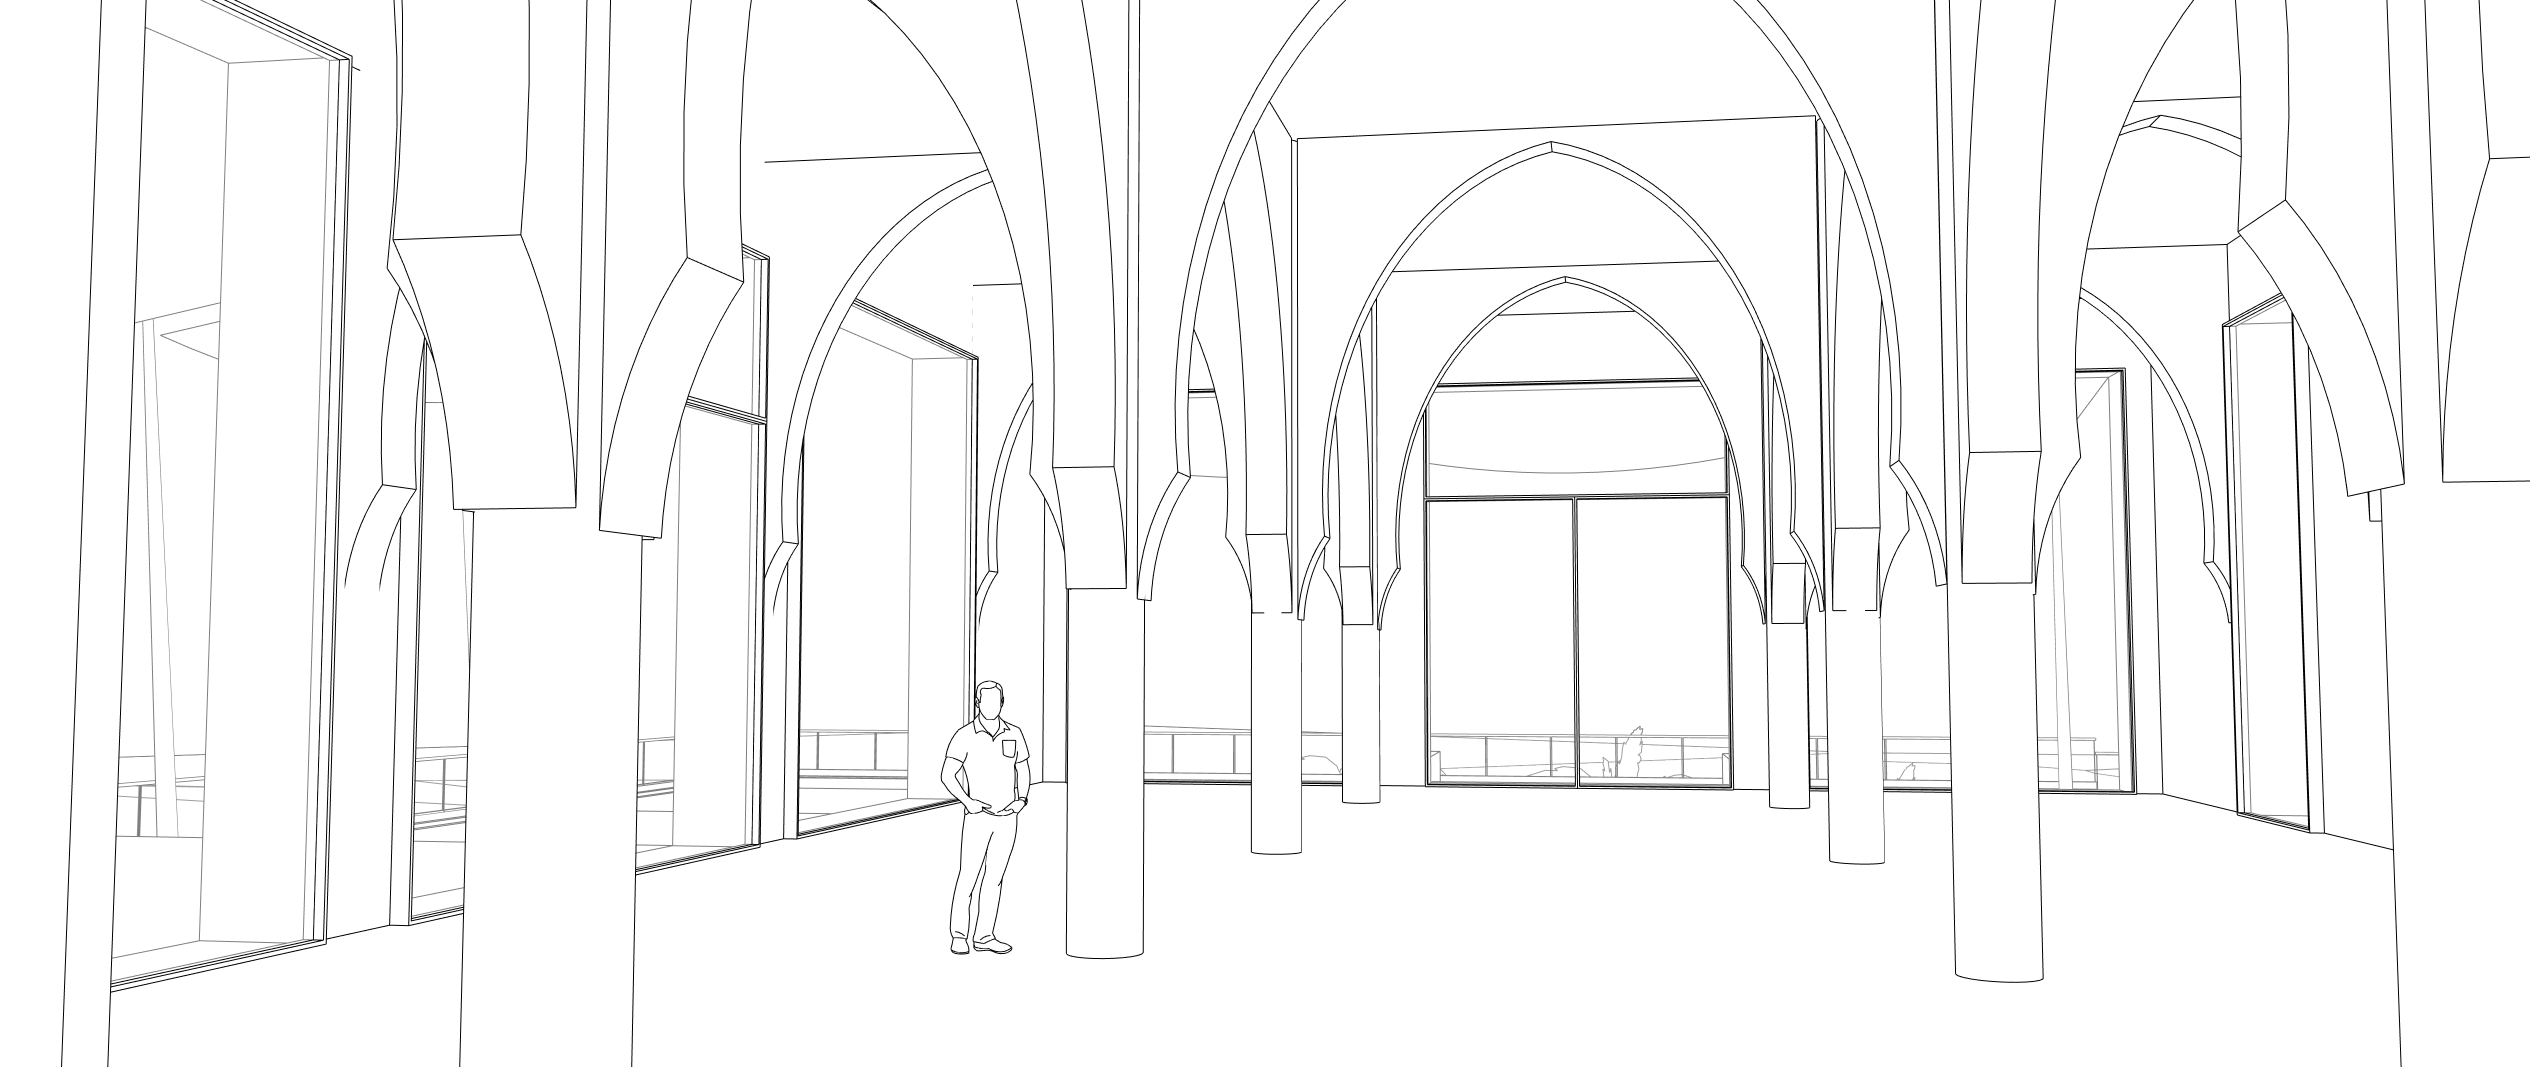Click the large foreground column on left
This screenshot has height=1067, width=2530.
(x=548, y=780)
